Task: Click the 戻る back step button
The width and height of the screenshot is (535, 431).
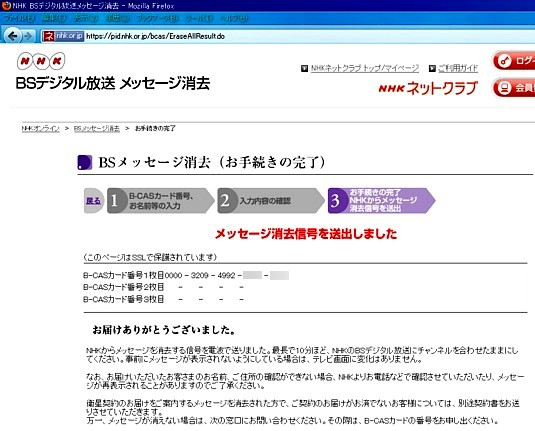Action: point(93,201)
